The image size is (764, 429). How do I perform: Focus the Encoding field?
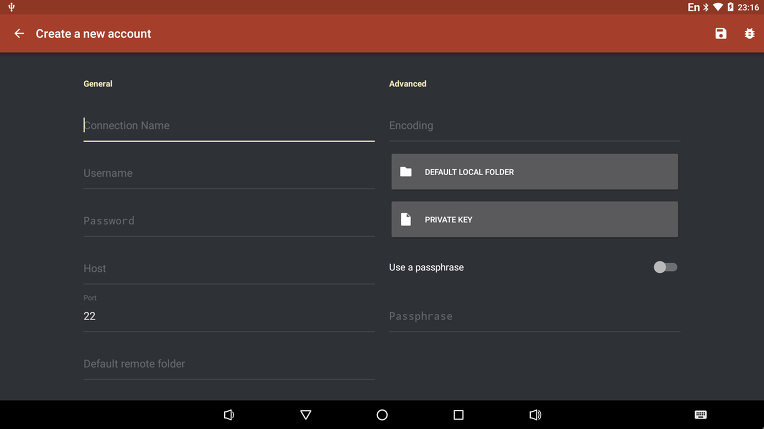tap(533, 126)
